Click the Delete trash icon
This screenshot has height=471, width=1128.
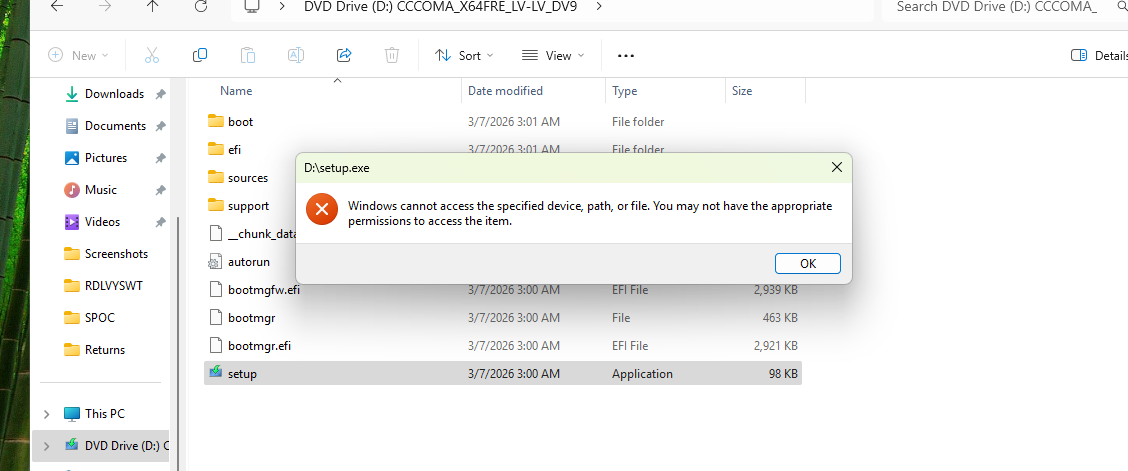coord(391,55)
